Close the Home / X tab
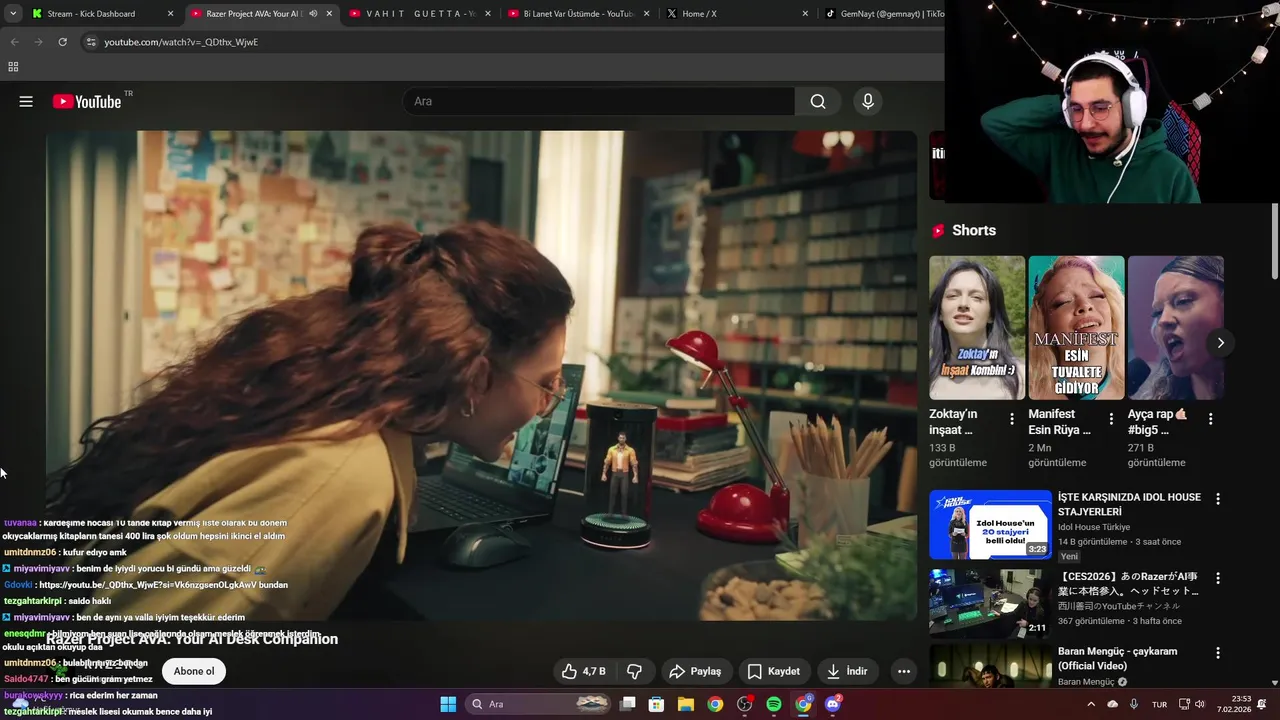This screenshot has width=1280, height=720. 805,14
